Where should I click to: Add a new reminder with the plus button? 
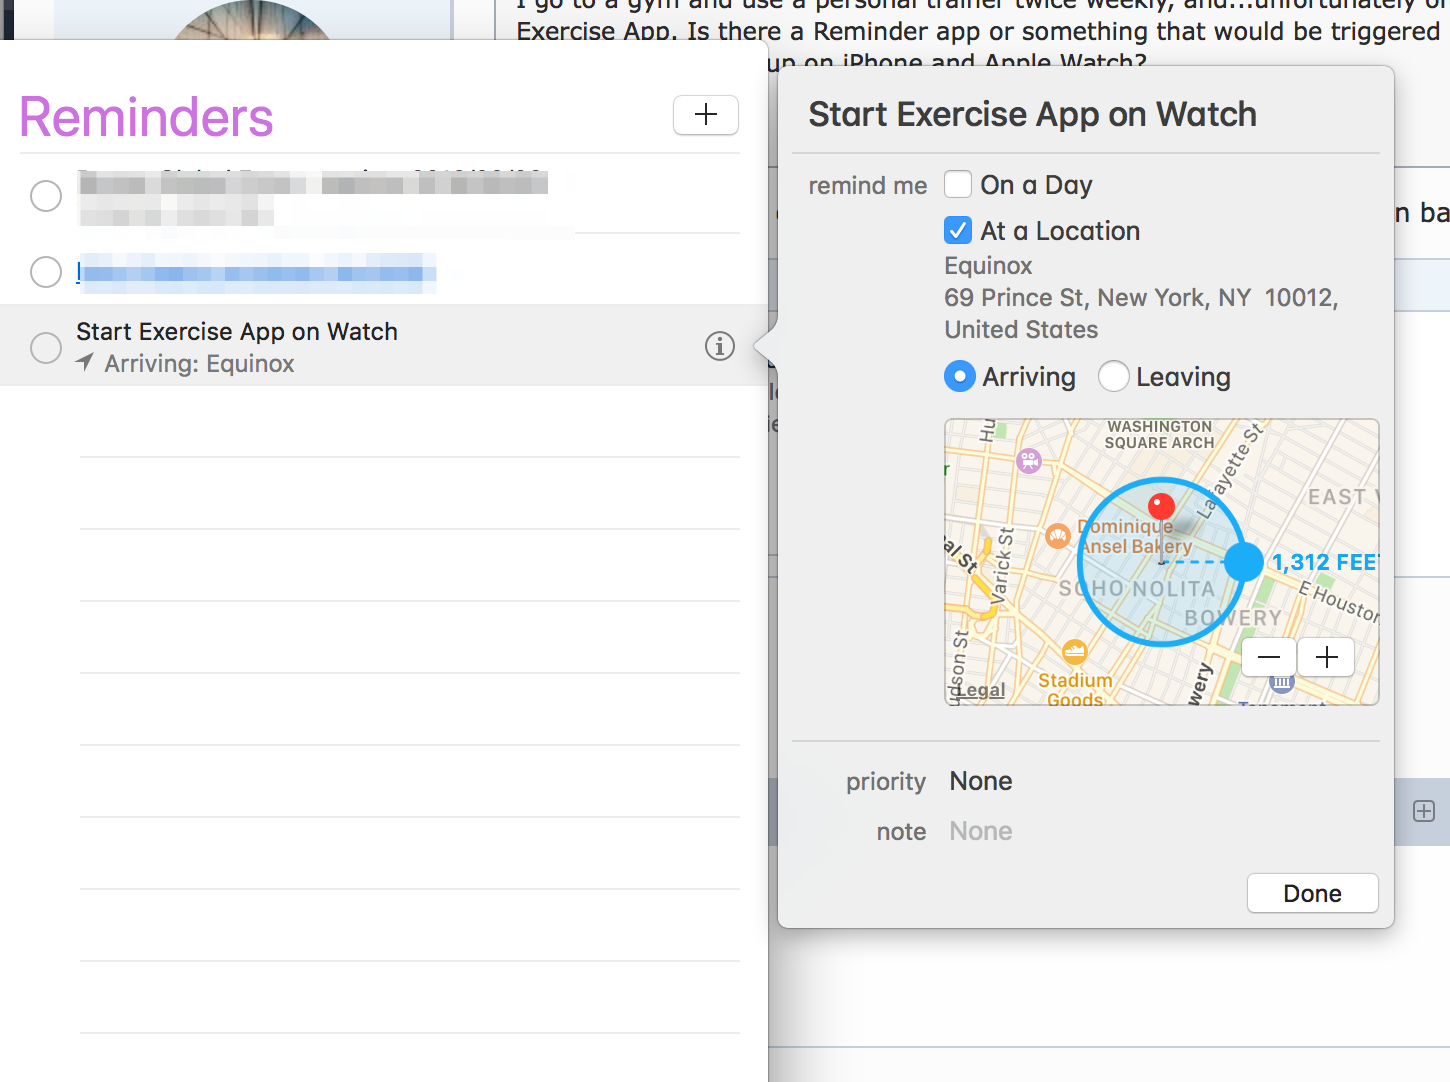(x=706, y=115)
